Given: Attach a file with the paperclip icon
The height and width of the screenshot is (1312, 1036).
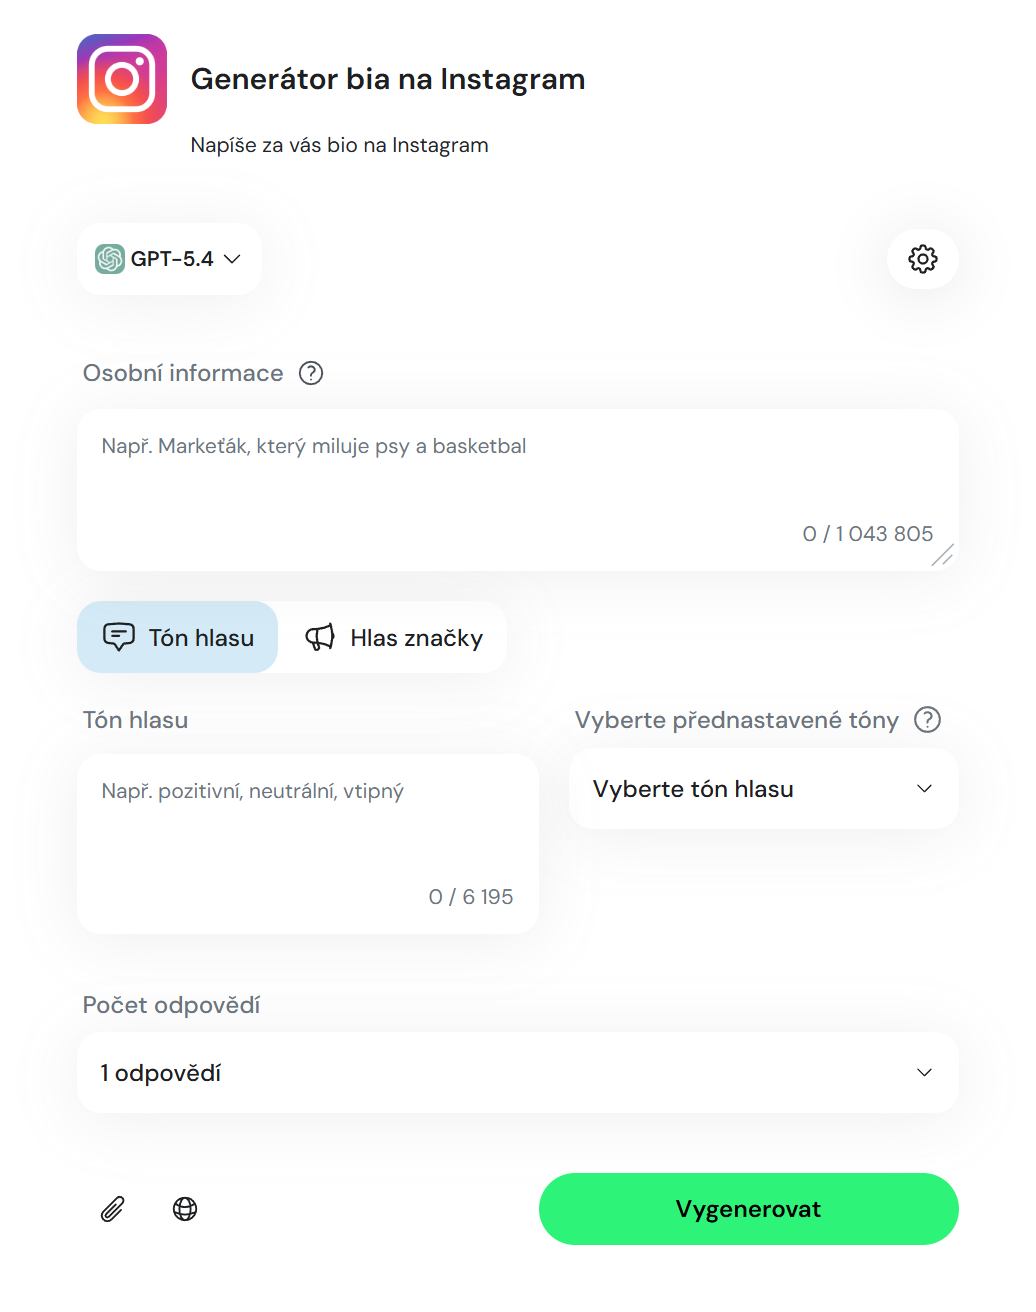Looking at the screenshot, I should 113,1209.
